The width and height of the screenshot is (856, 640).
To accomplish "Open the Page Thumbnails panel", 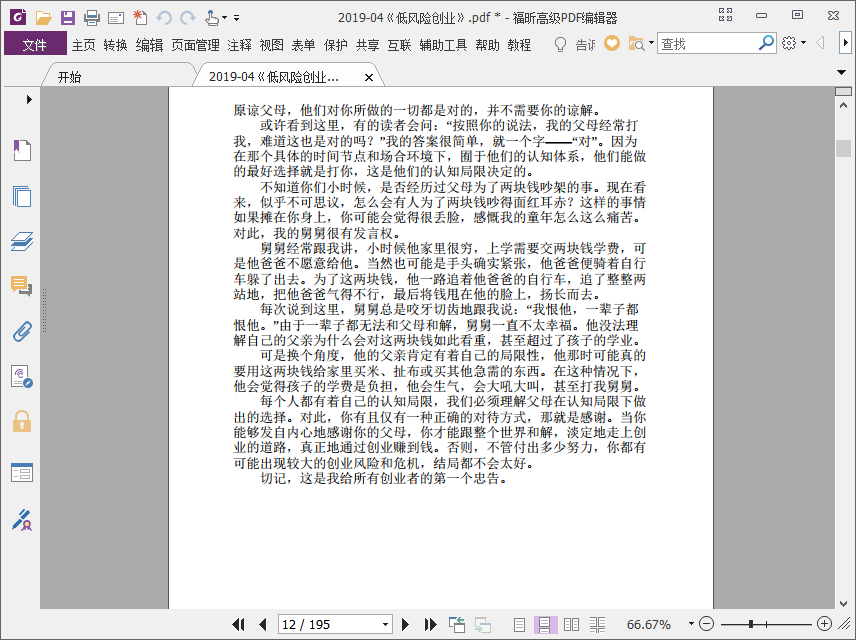I will (x=22, y=196).
